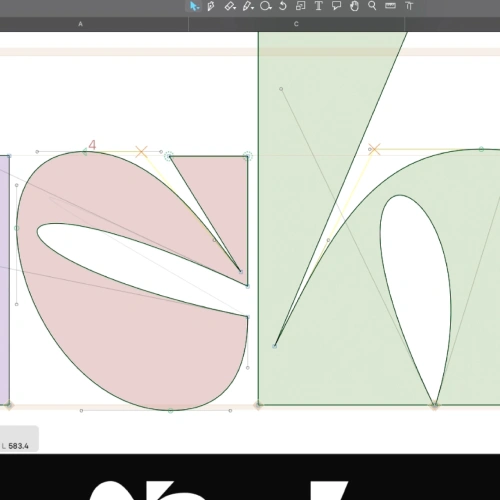Select the arrow Select tool
500x500 pixels.
(x=194, y=6)
